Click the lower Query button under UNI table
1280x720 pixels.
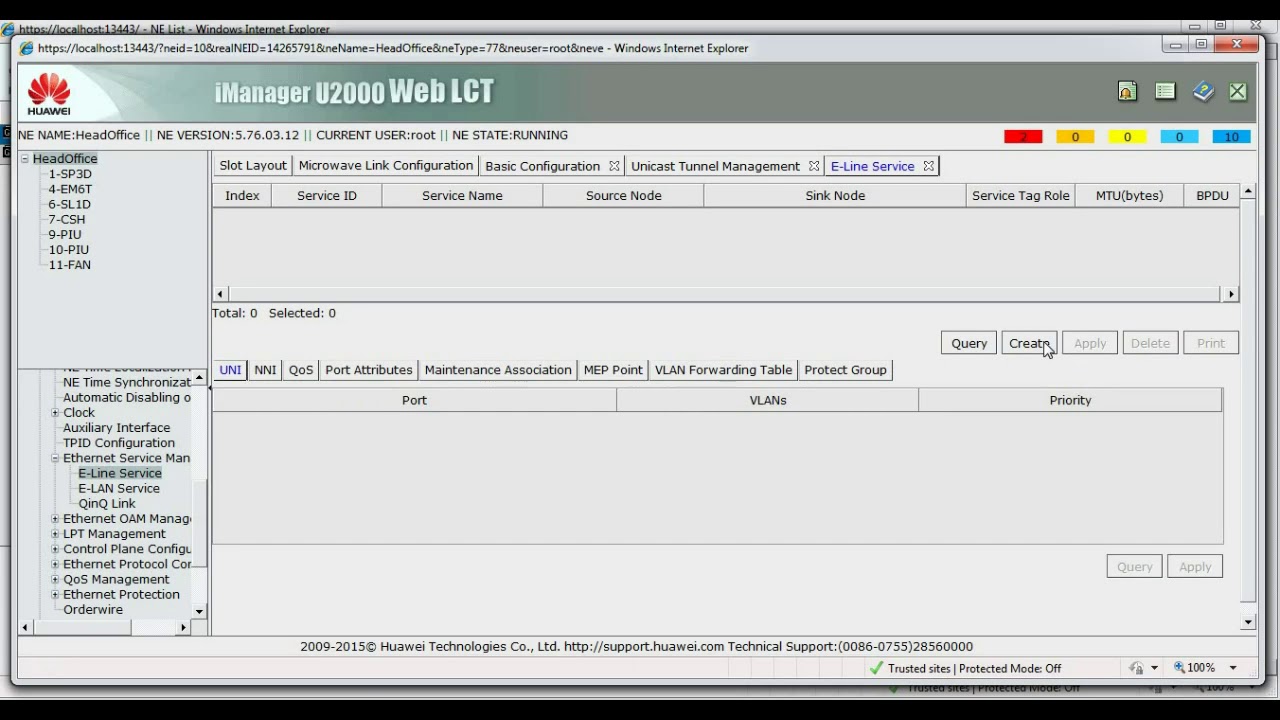[x=1135, y=567]
